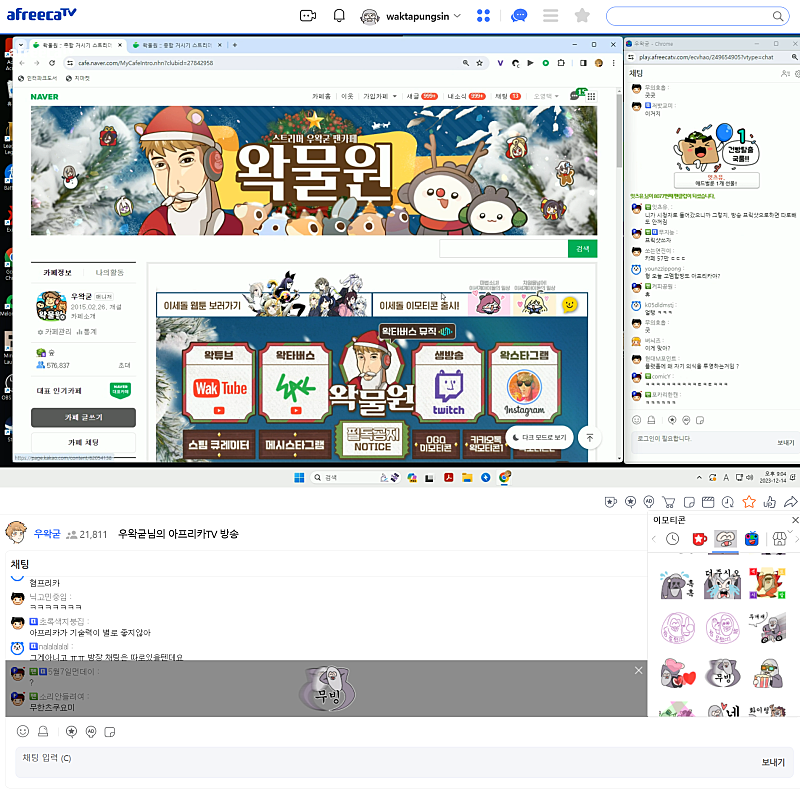Click the twitch 생방송 tile in streamed cafe
Screen dimensions: 800x801
coord(449,382)
